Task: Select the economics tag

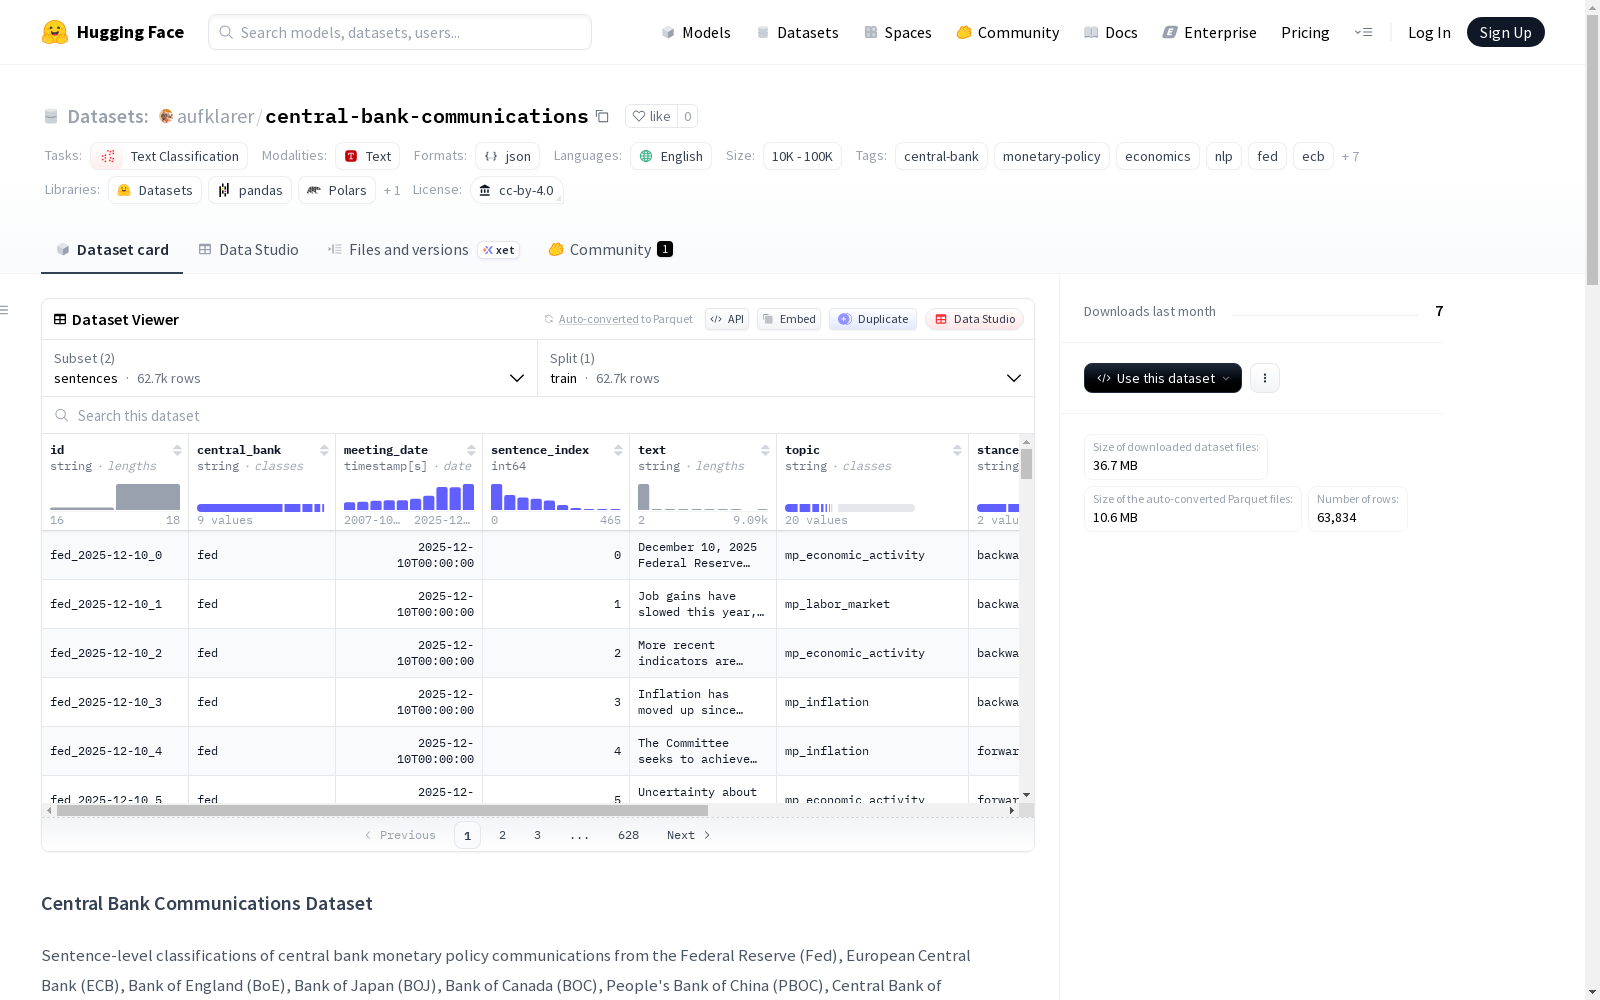Action: point(1157,156)
